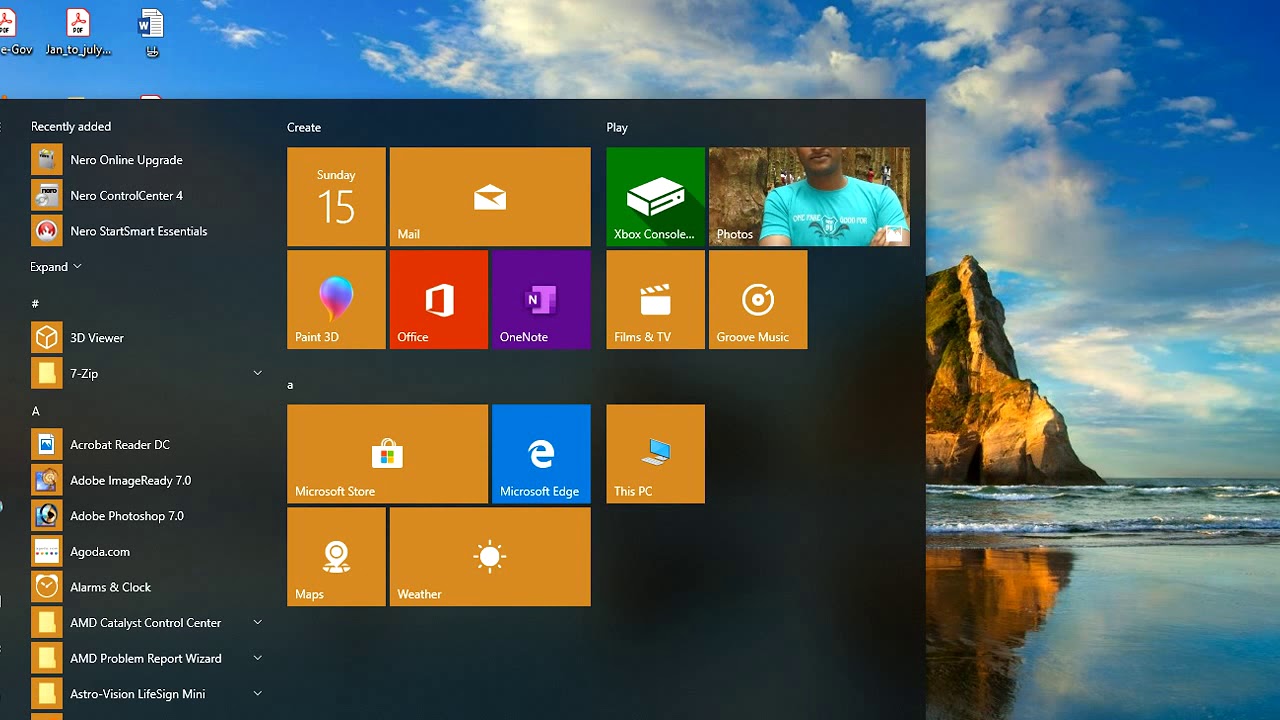The image size is (1280, 720).
Task: Launch the Paint 3D tile
Action: click(x=336, y=300)
